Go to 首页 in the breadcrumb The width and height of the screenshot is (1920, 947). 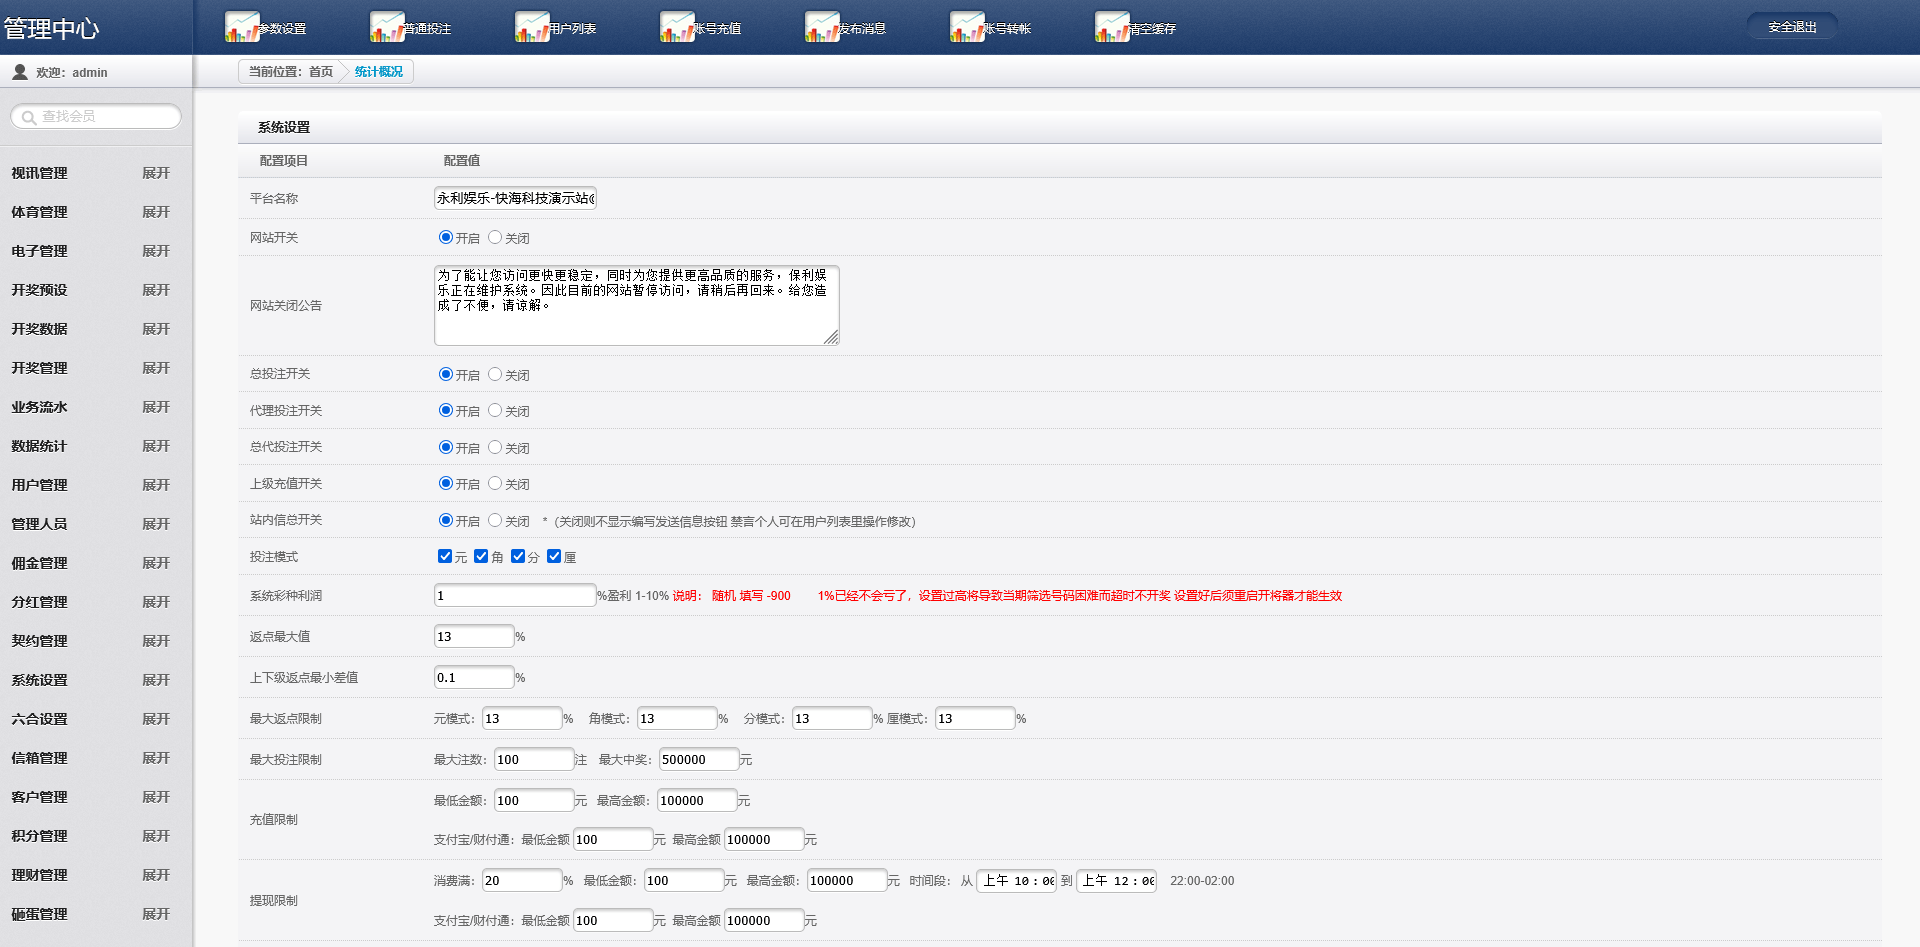click(x=320, y=72)
